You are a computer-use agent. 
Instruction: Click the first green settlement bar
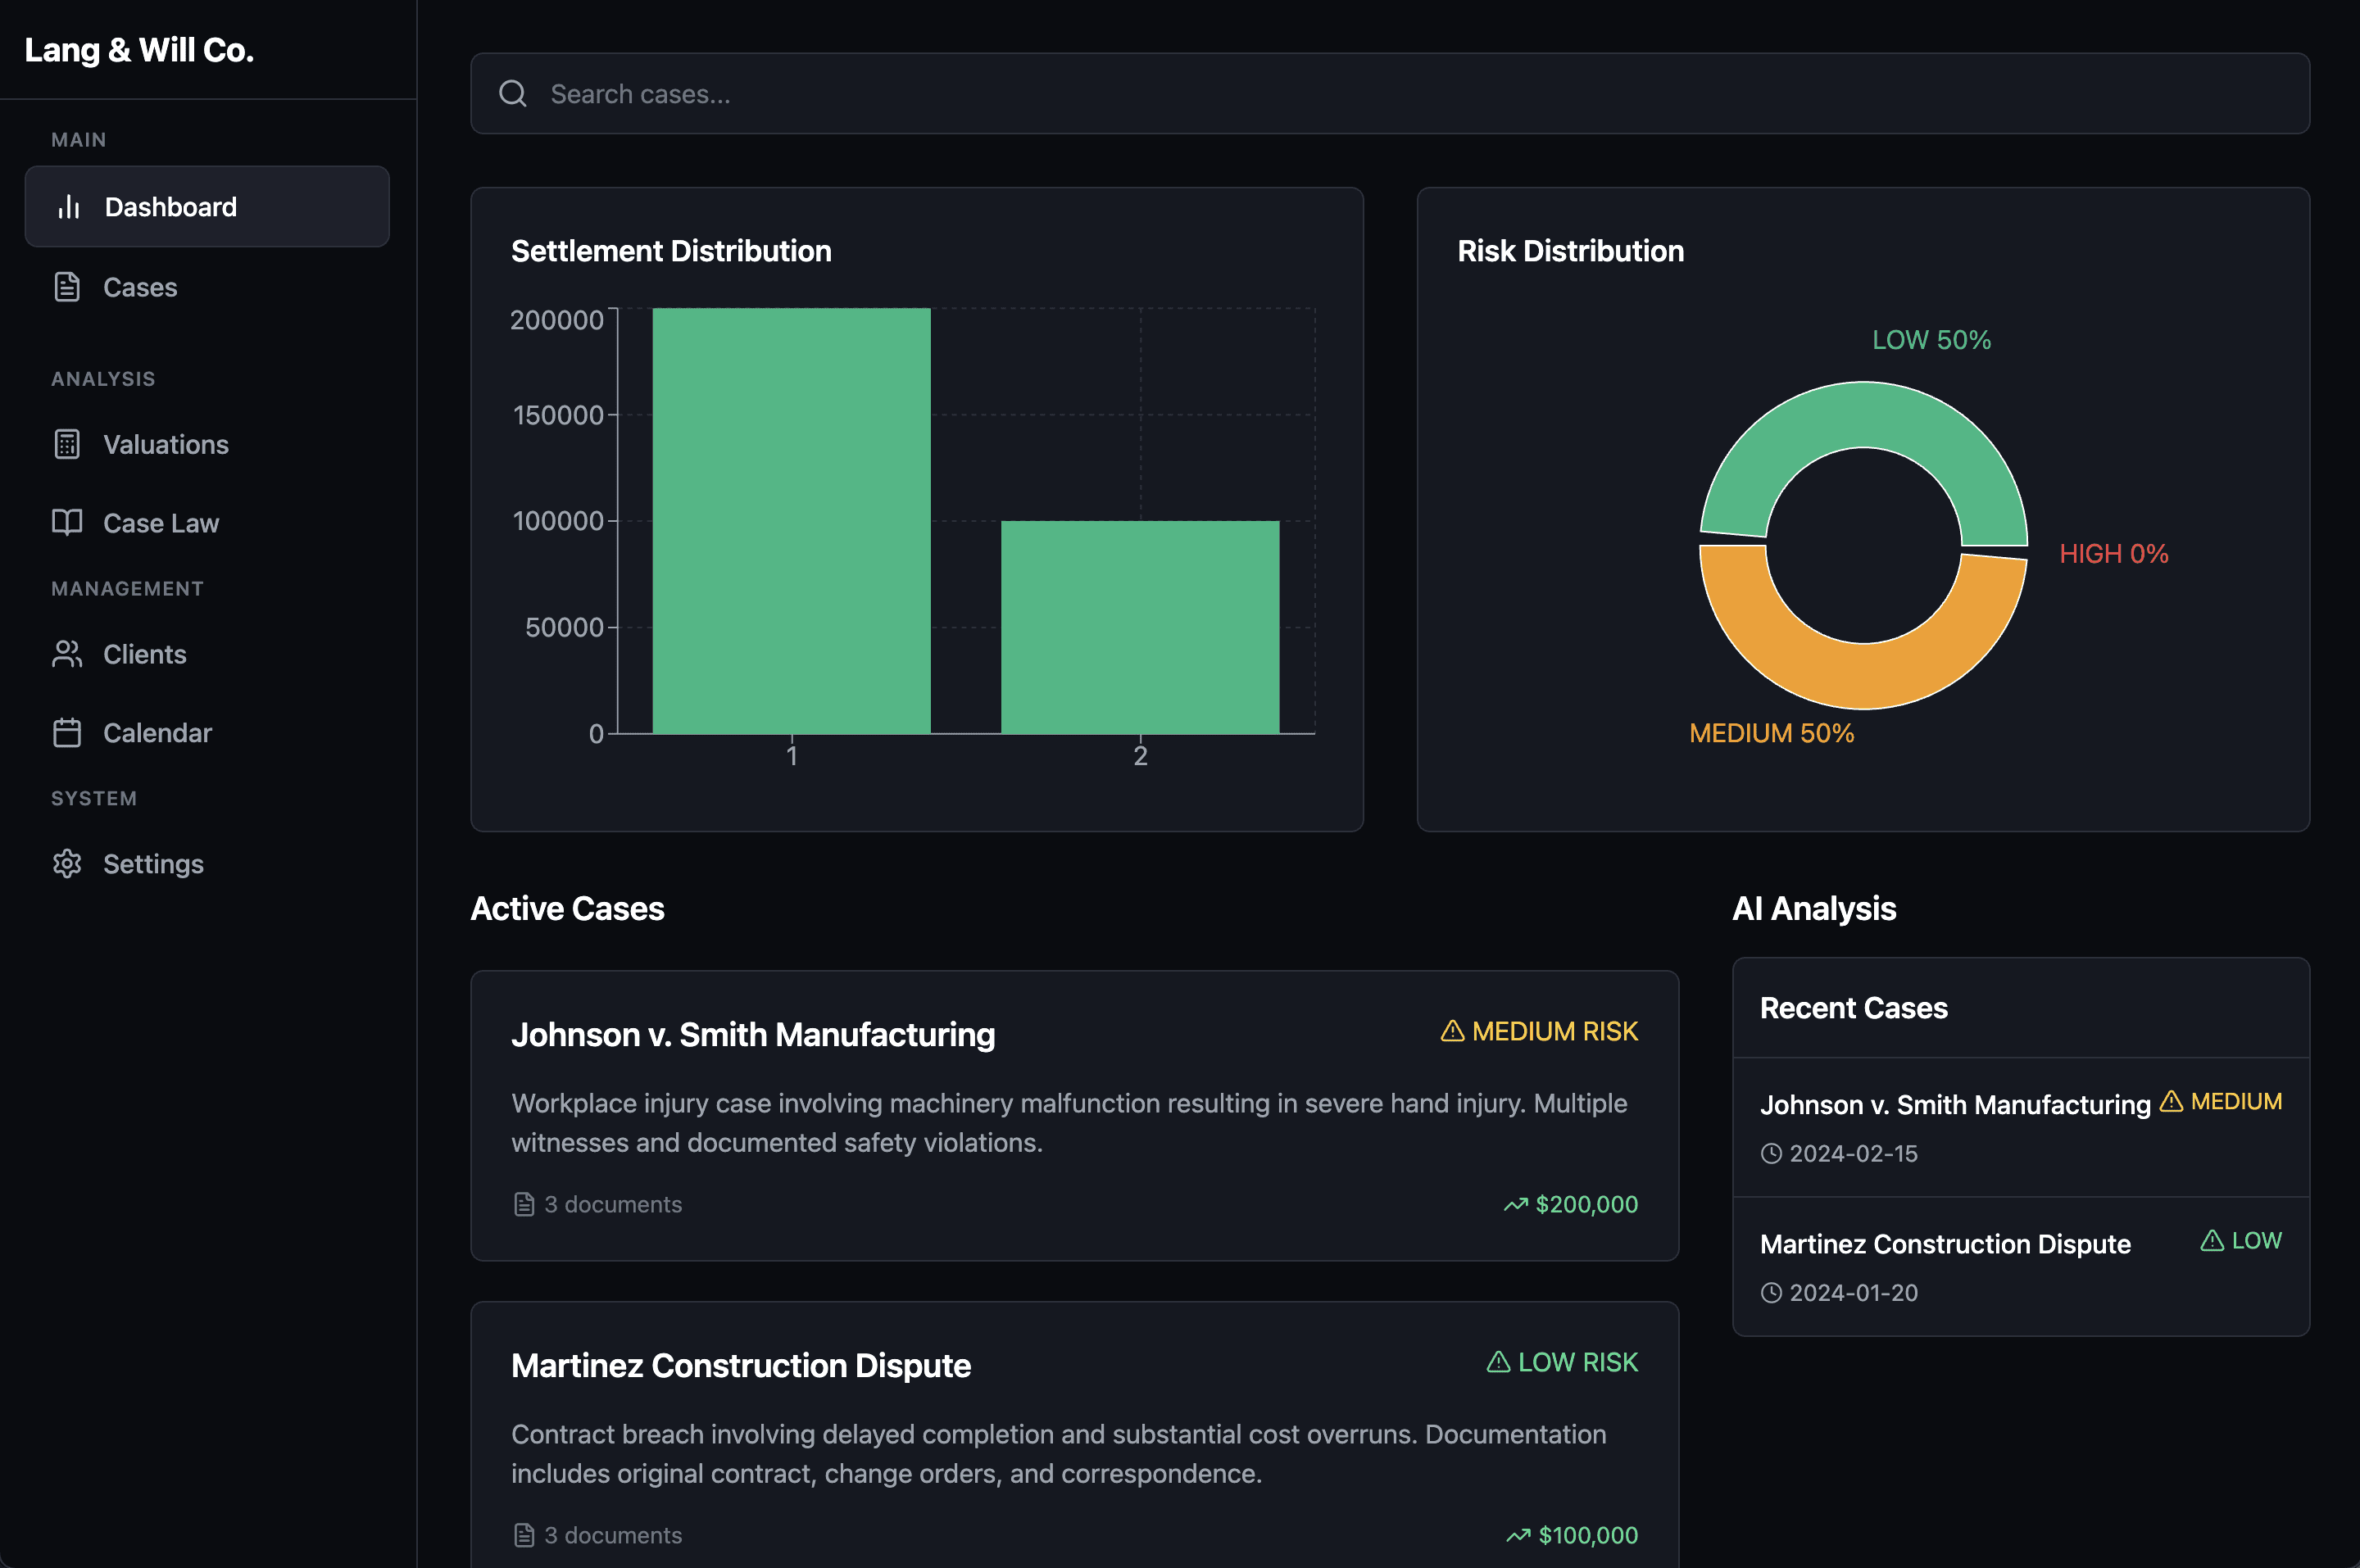click(x=791, y=520)
